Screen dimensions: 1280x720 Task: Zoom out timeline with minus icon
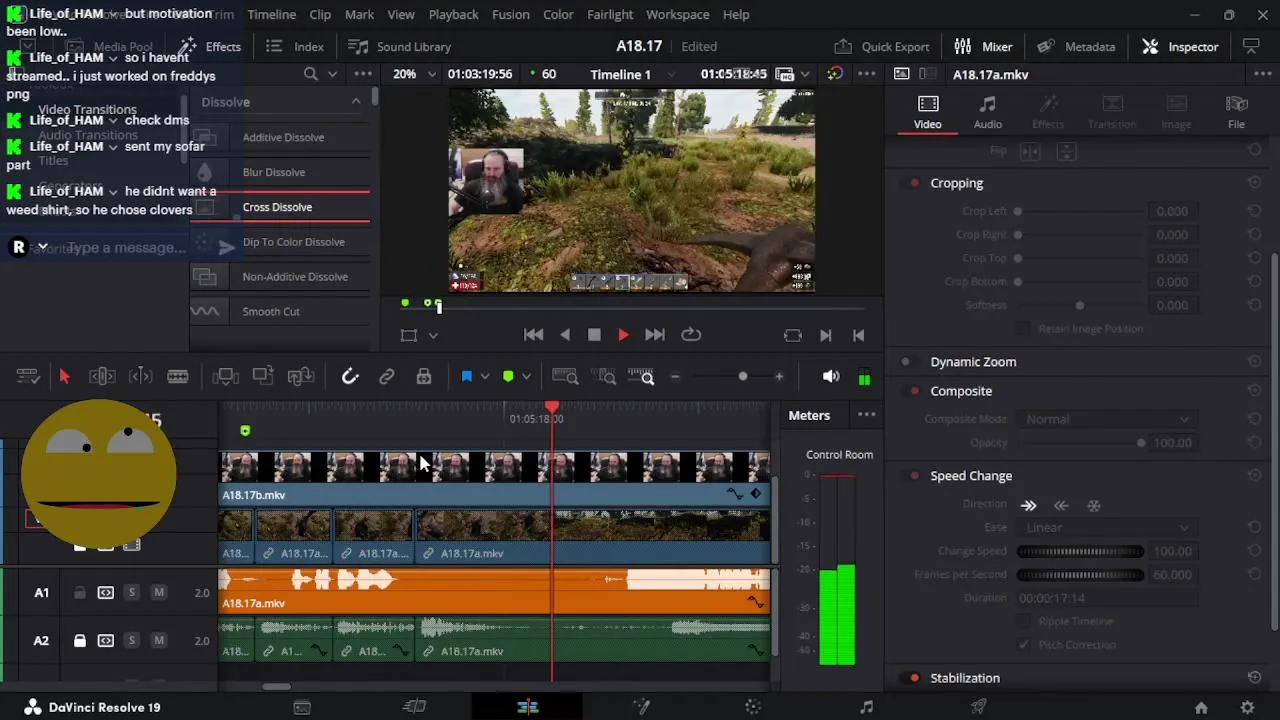point(675,376)
